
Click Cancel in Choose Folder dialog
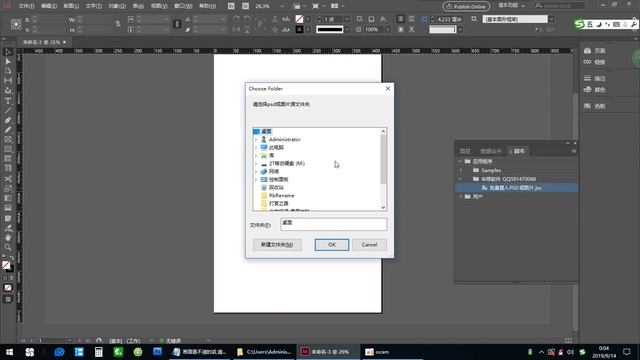(x=369, y=245)
